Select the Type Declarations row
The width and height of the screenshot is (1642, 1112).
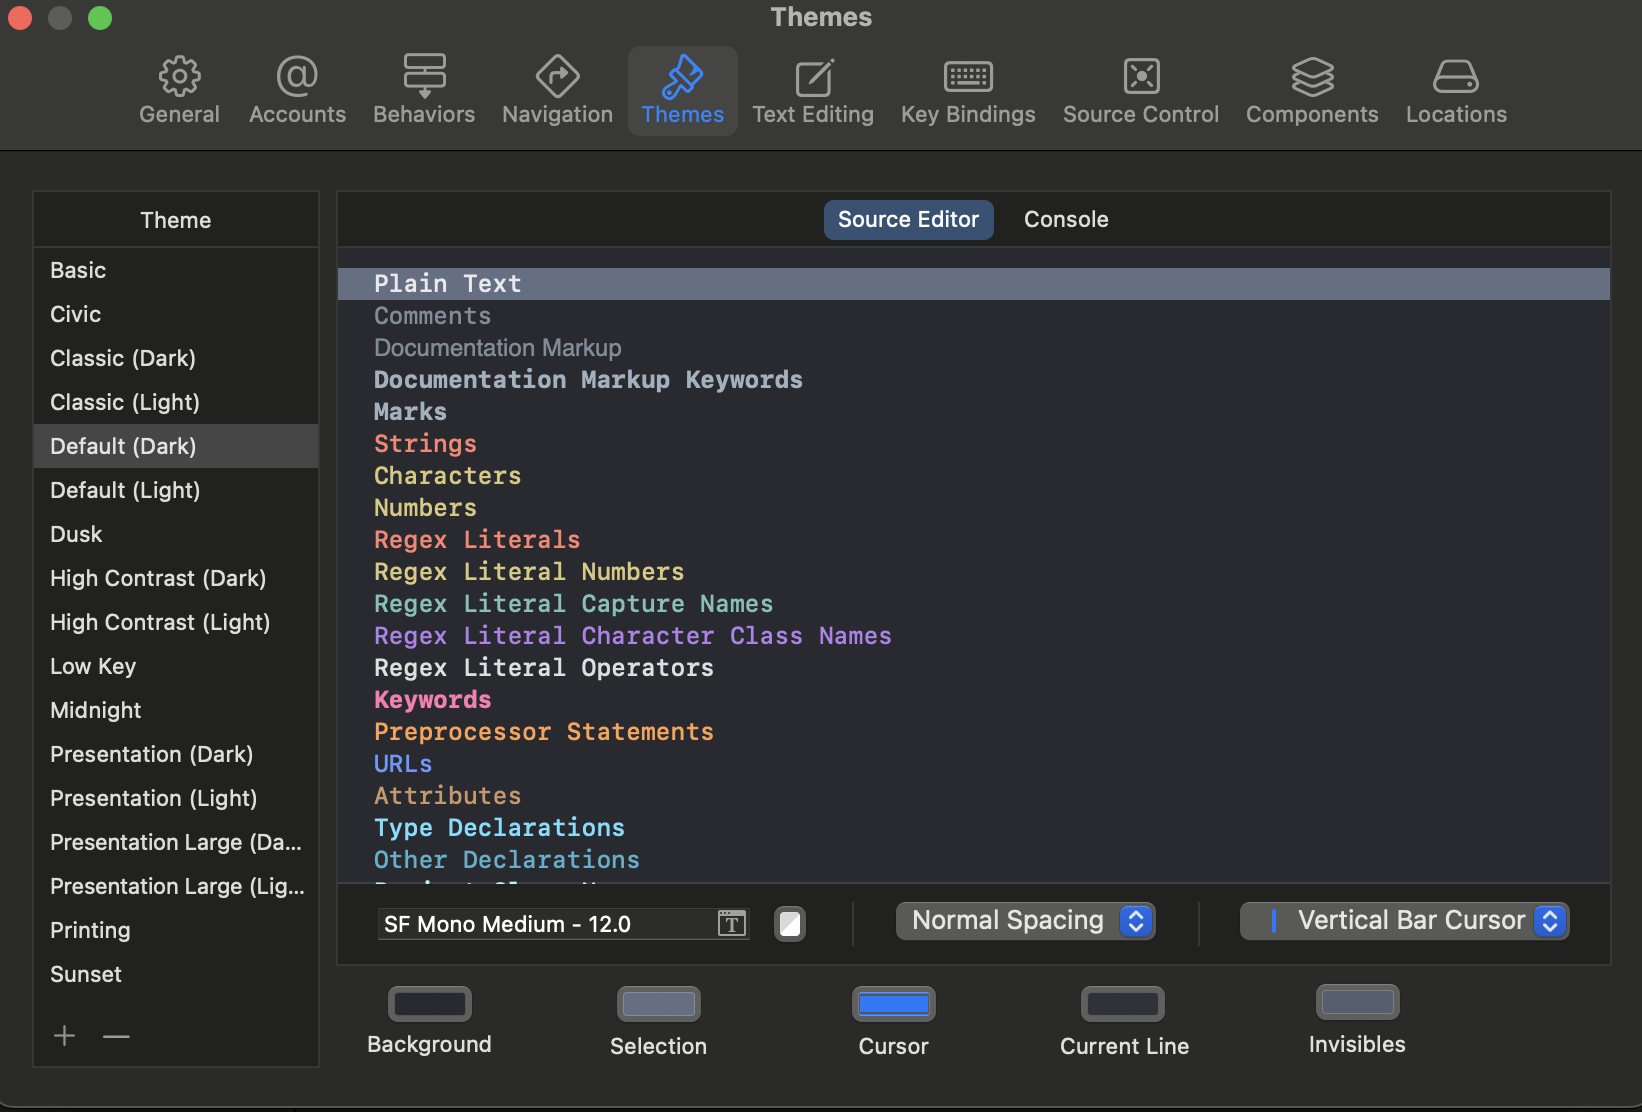(x=974, y=828)
